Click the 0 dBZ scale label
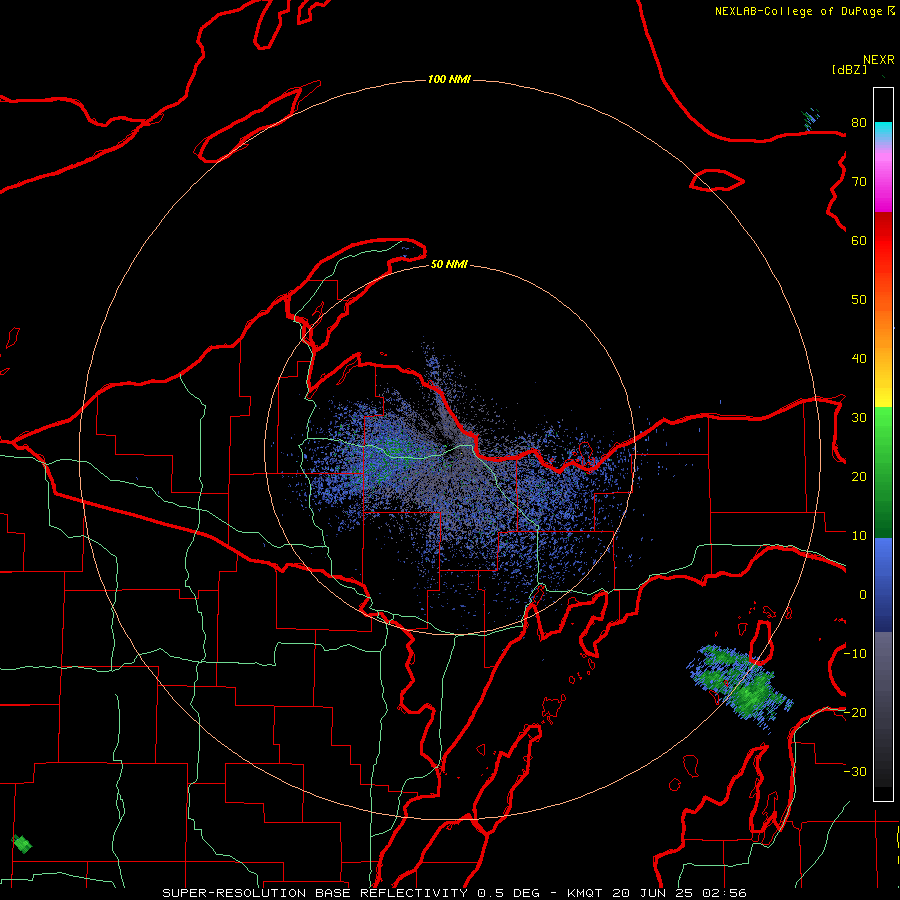900x900 pixels. (863, 595)
